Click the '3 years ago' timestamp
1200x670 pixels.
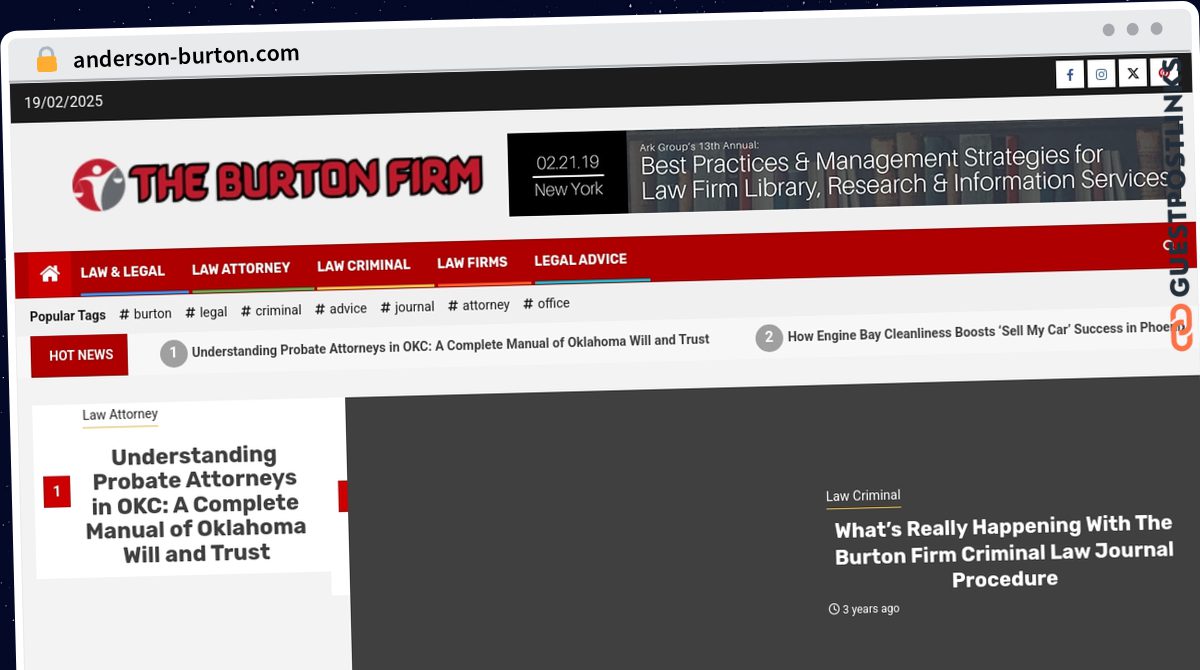point(871,609)
